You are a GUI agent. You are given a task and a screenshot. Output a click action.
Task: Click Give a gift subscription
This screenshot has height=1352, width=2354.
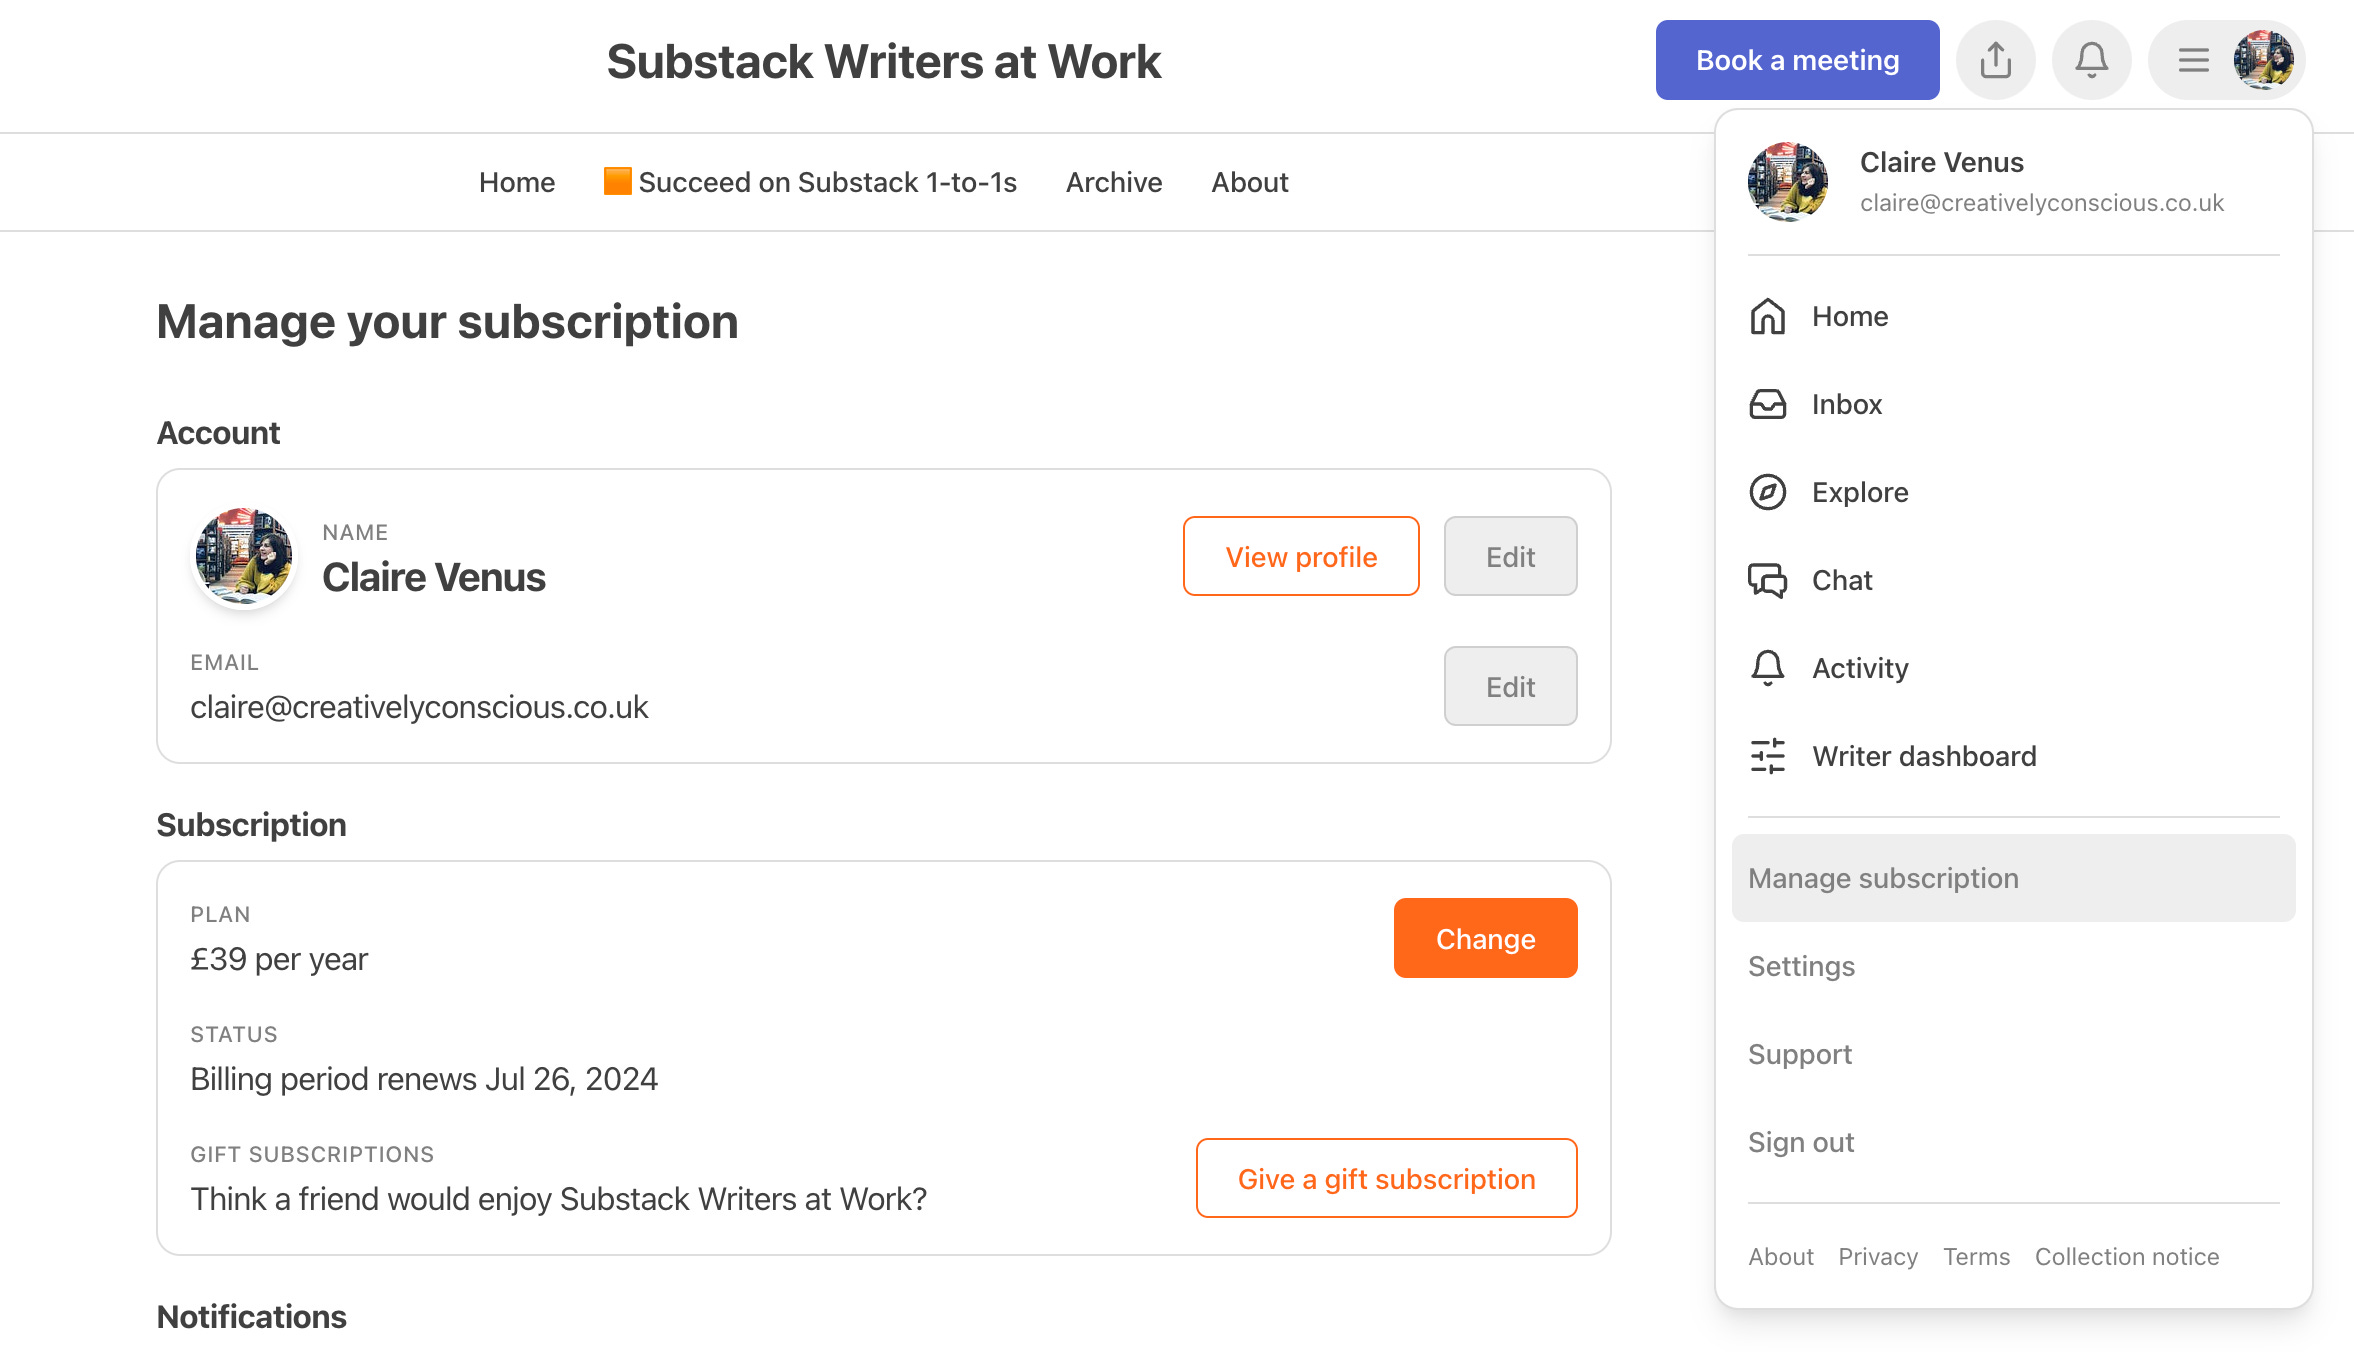tap(1386, 1178)
